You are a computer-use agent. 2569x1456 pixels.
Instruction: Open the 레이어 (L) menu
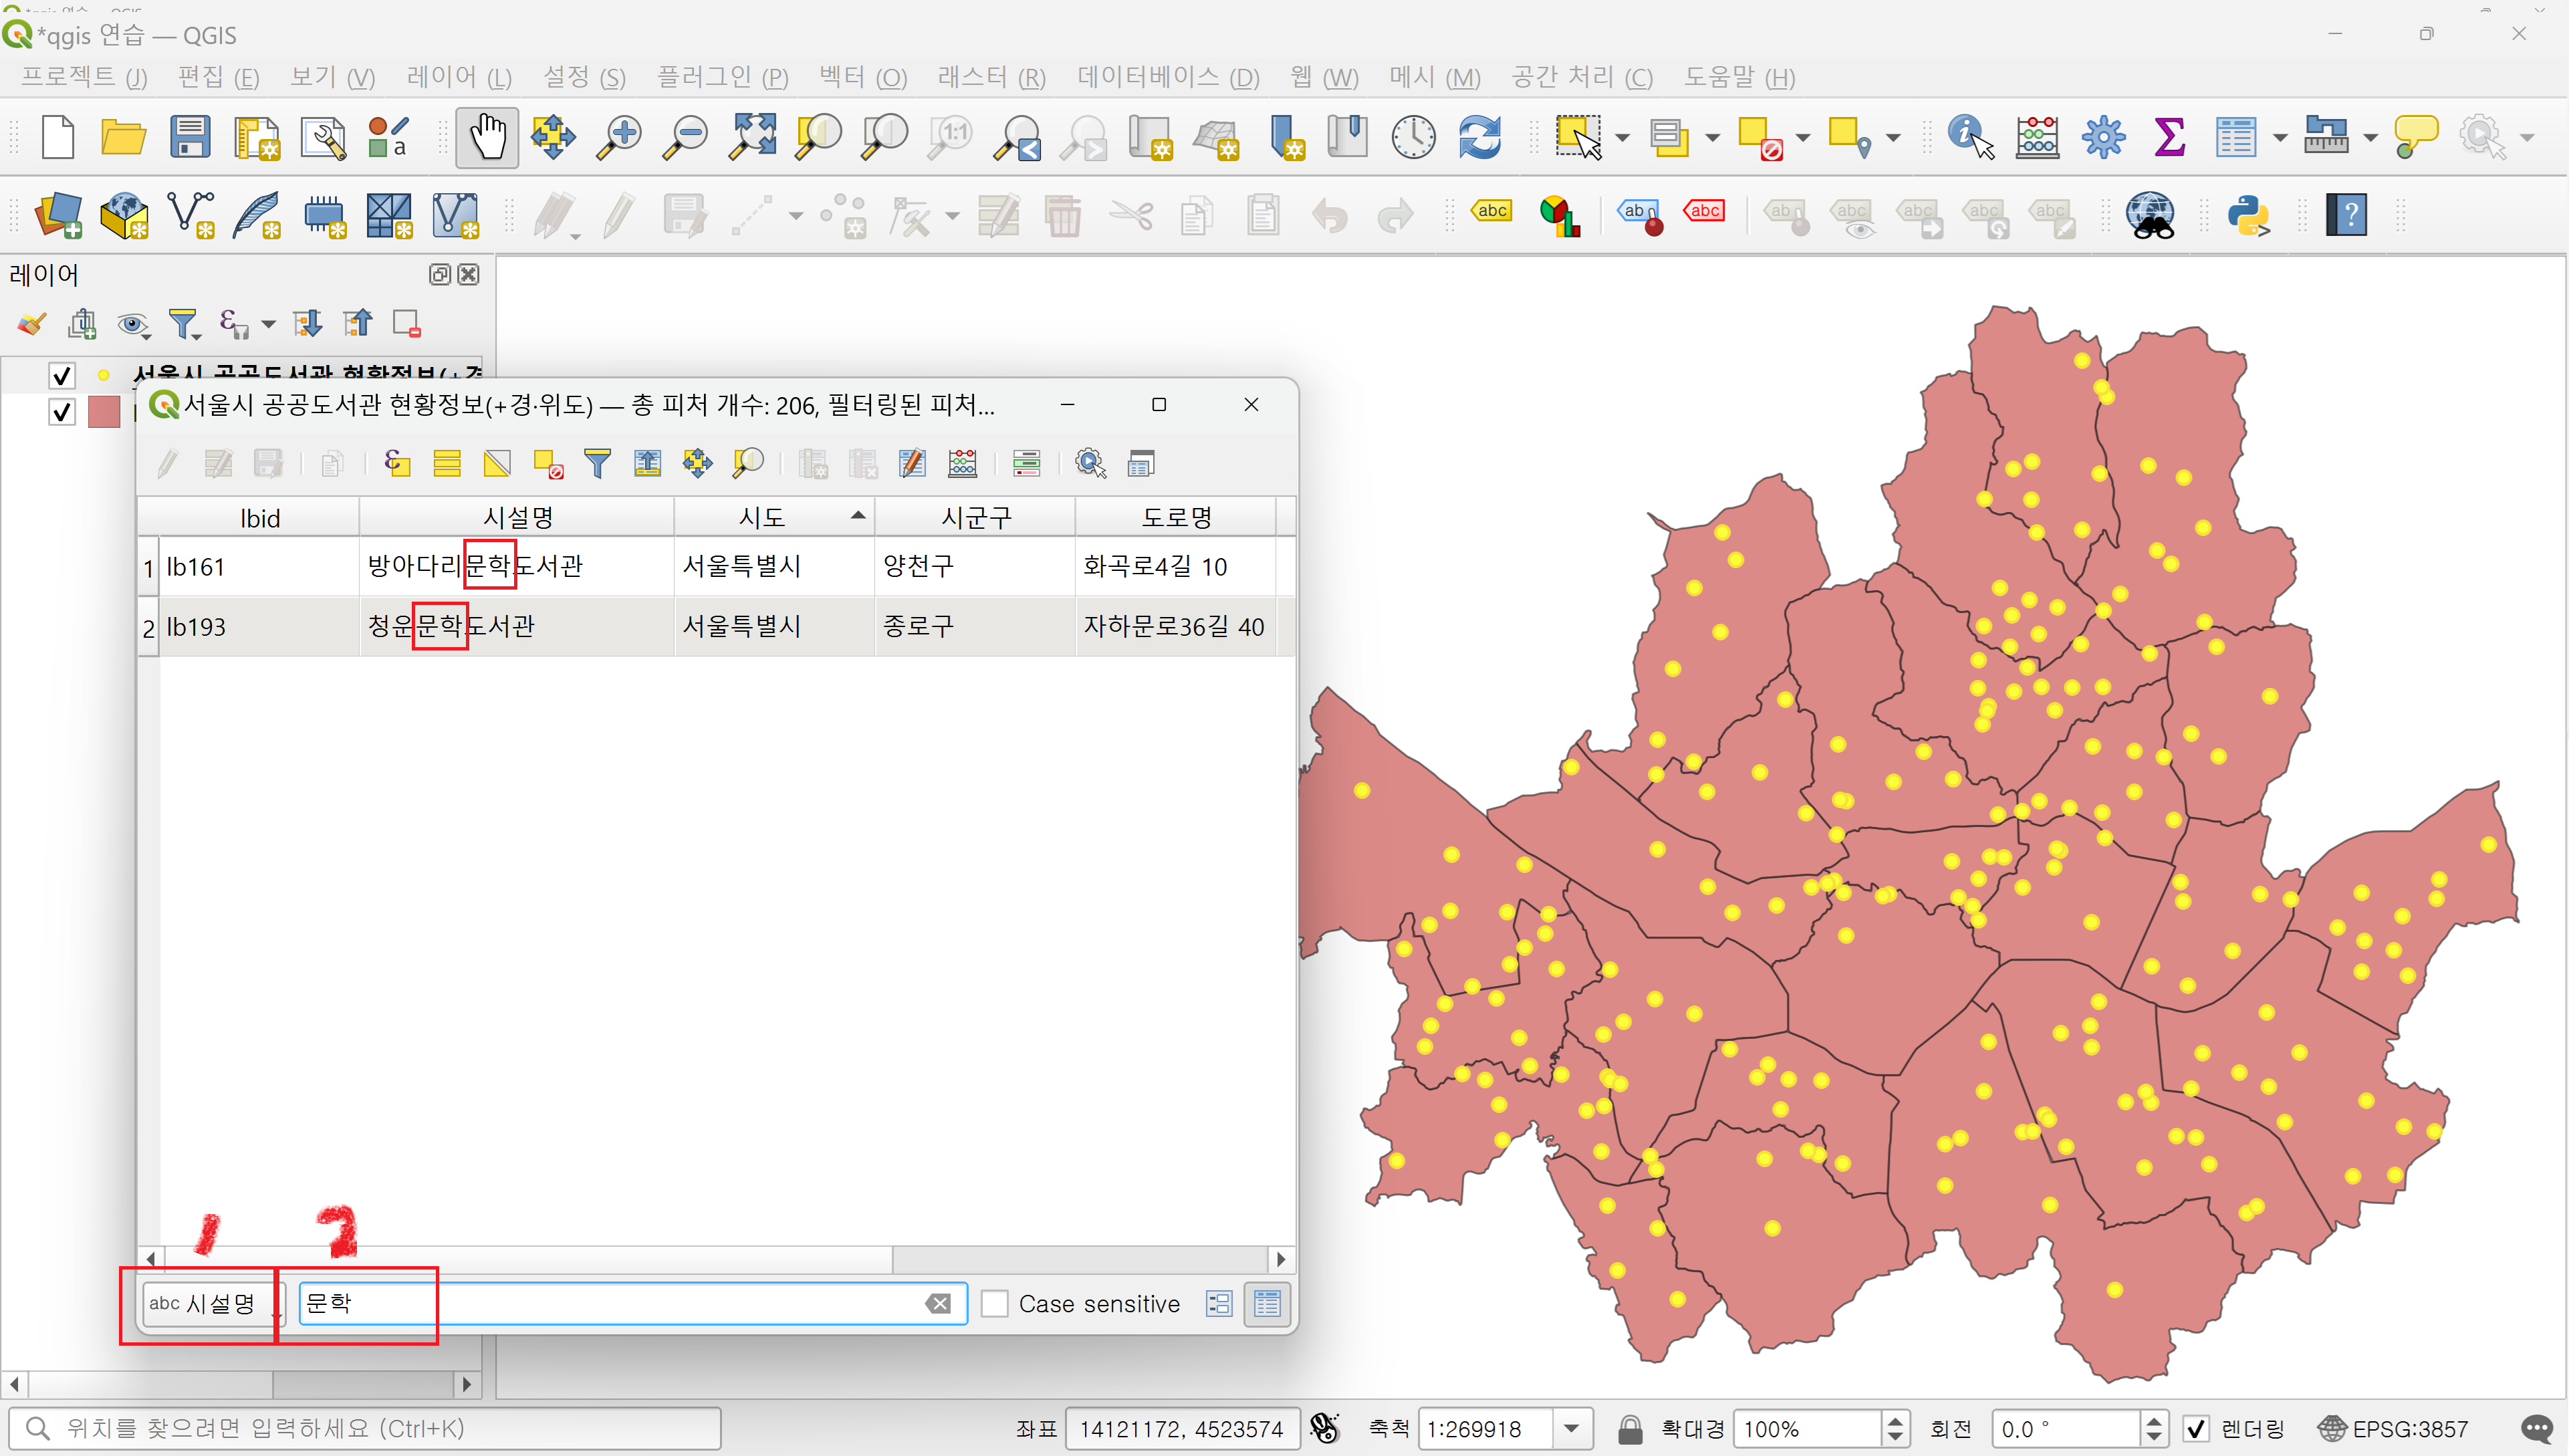(459, 77)
